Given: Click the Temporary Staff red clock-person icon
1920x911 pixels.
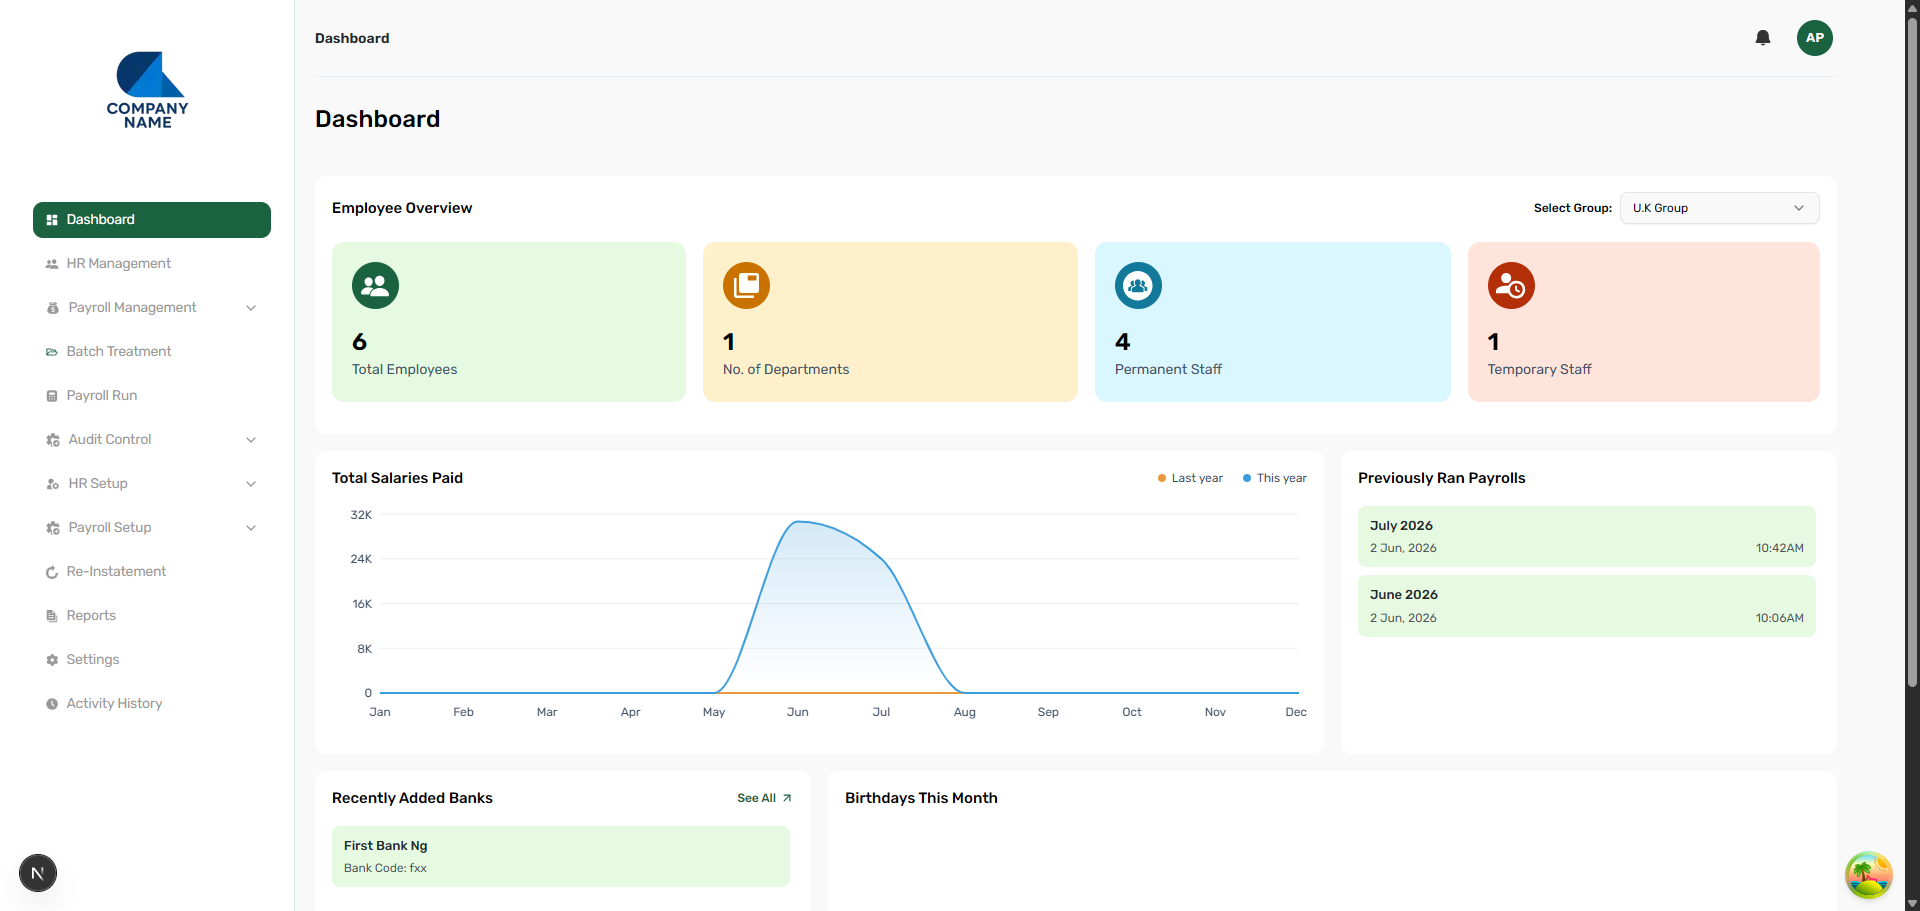Looking at the screenshot, I should pyautogui.click(x=1511, y=286).
